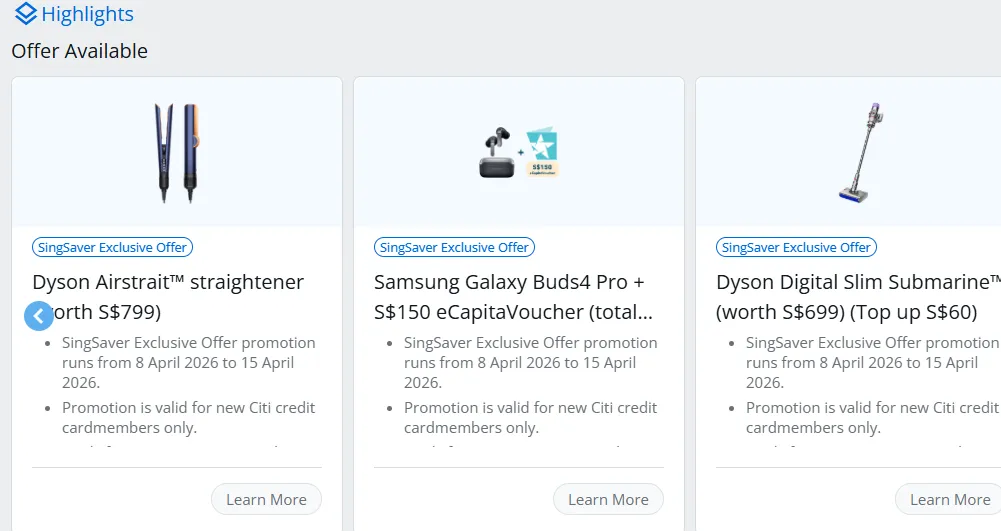Click new Citi cardmembers note in Samsung card
The image size is (1001, 531).
pos(530,417)
